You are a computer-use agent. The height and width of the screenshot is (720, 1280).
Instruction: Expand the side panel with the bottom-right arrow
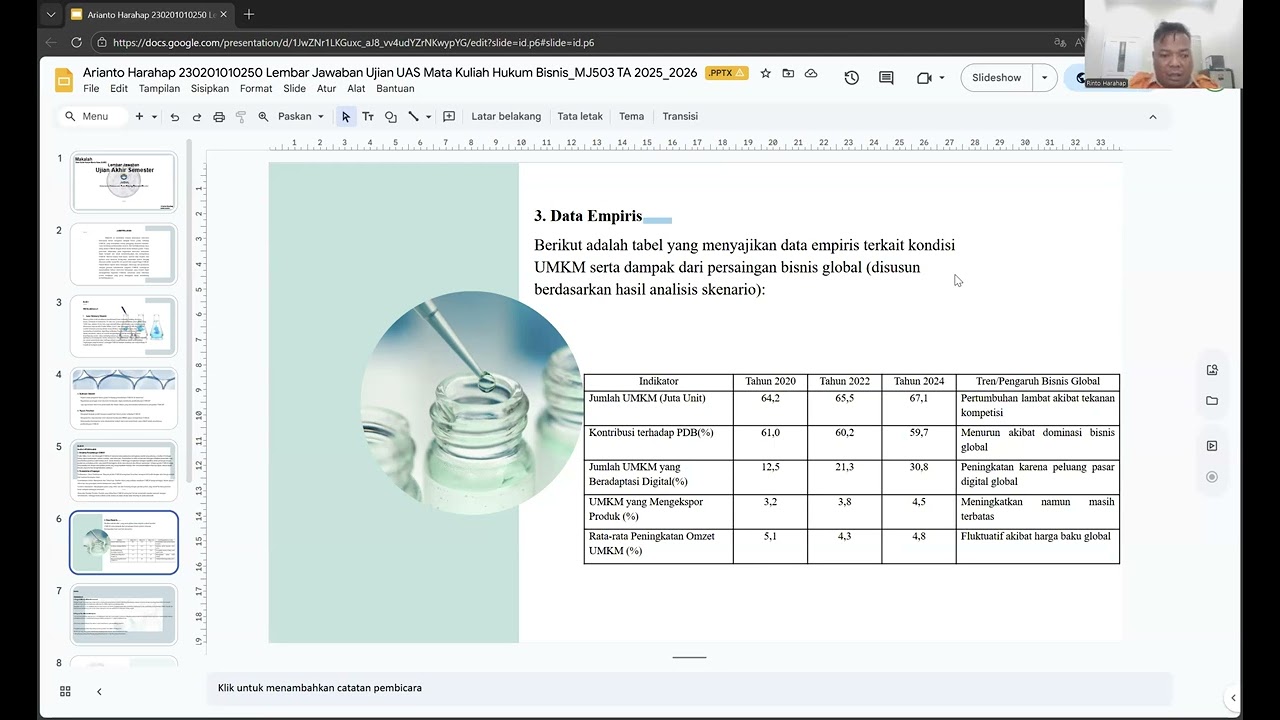click(x=1233, y=698)
